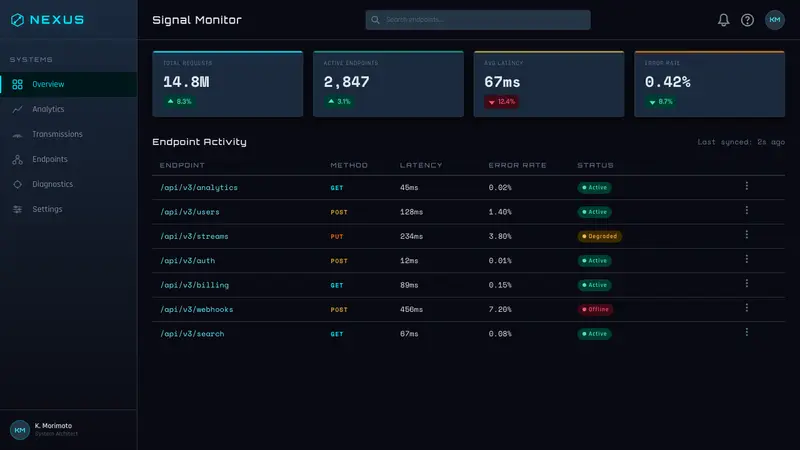
Task: Click Offline status badge for webhooks
Action: [x=595, y=309]
